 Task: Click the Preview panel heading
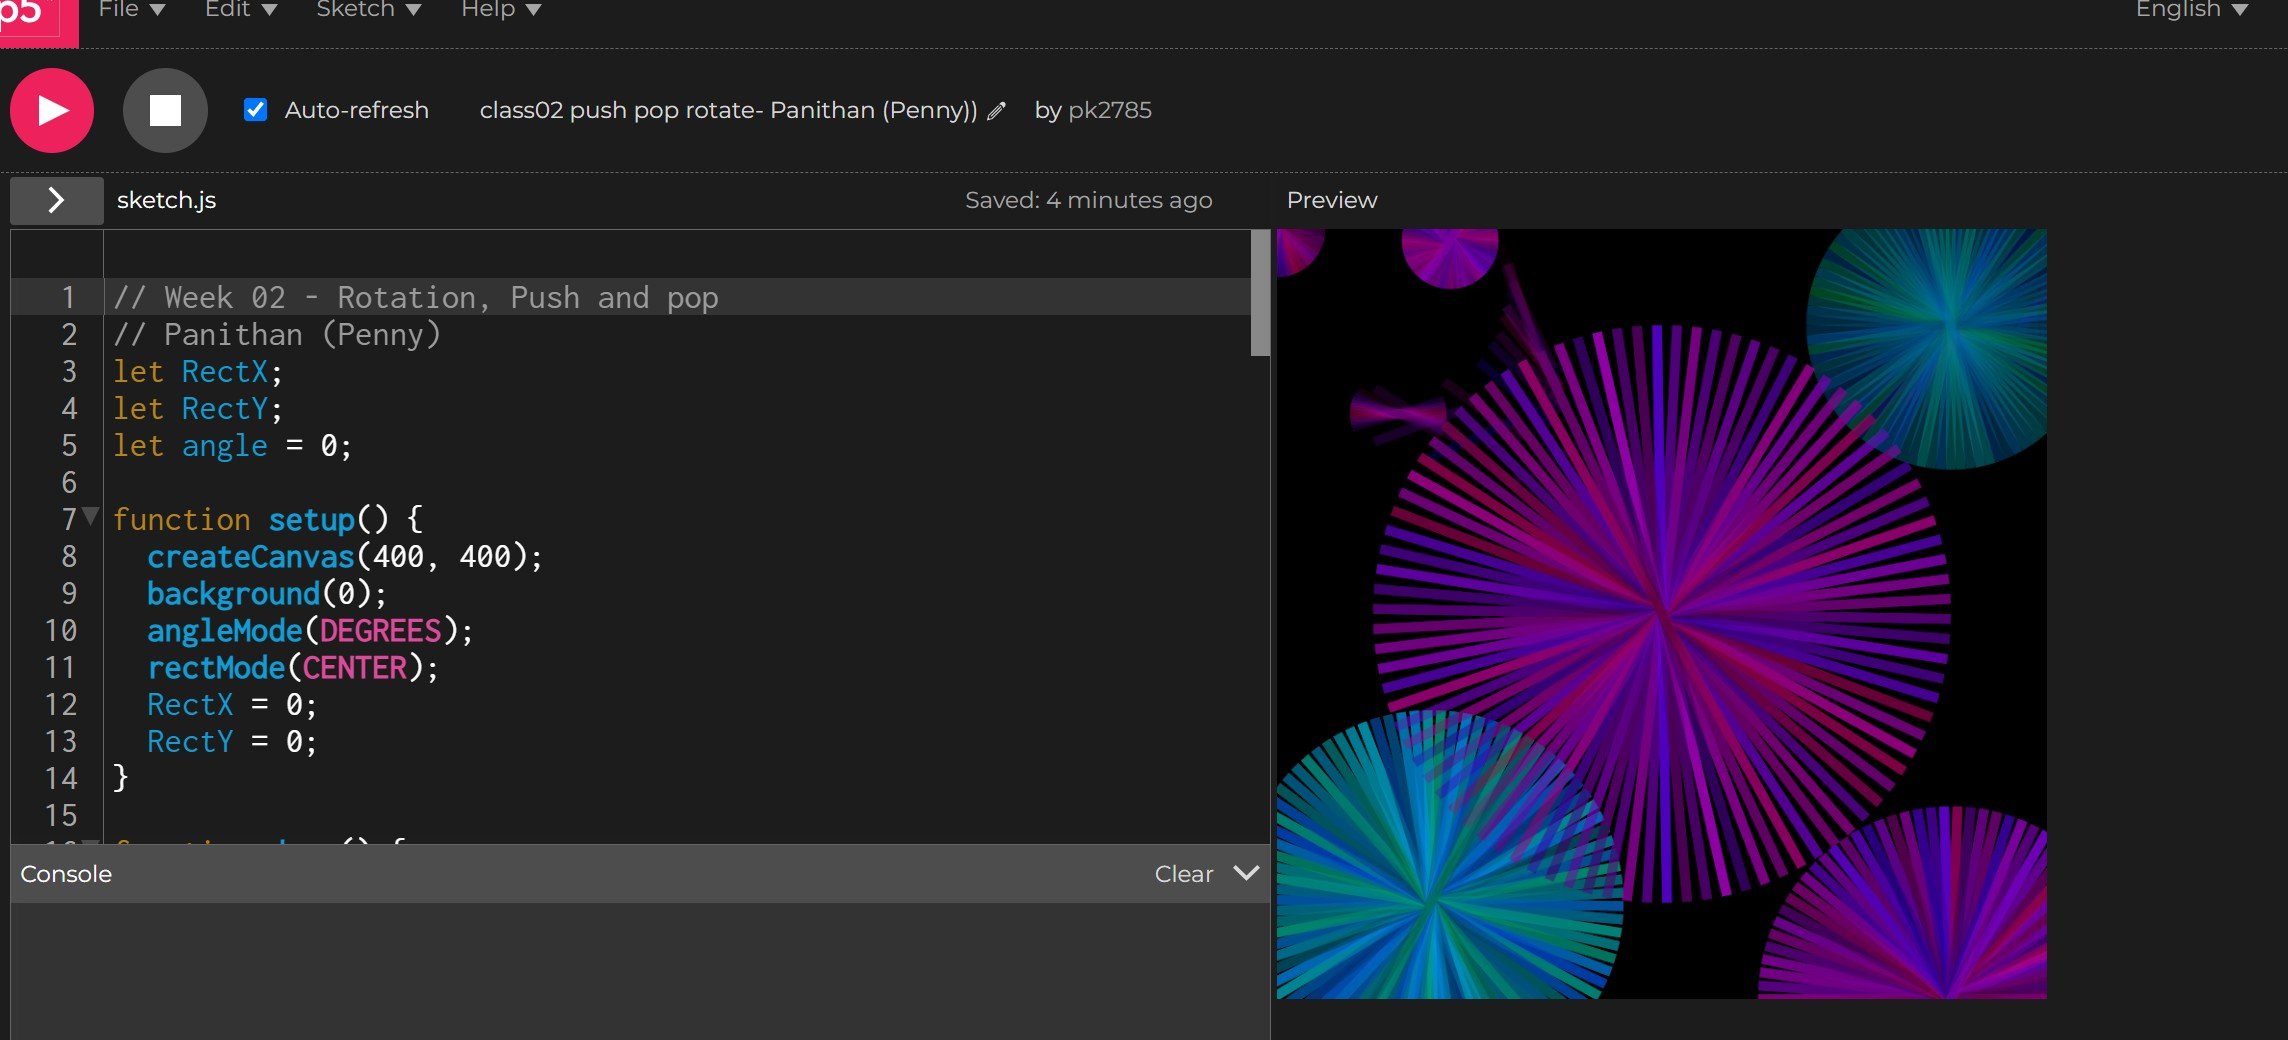[x=1332, y=200]
